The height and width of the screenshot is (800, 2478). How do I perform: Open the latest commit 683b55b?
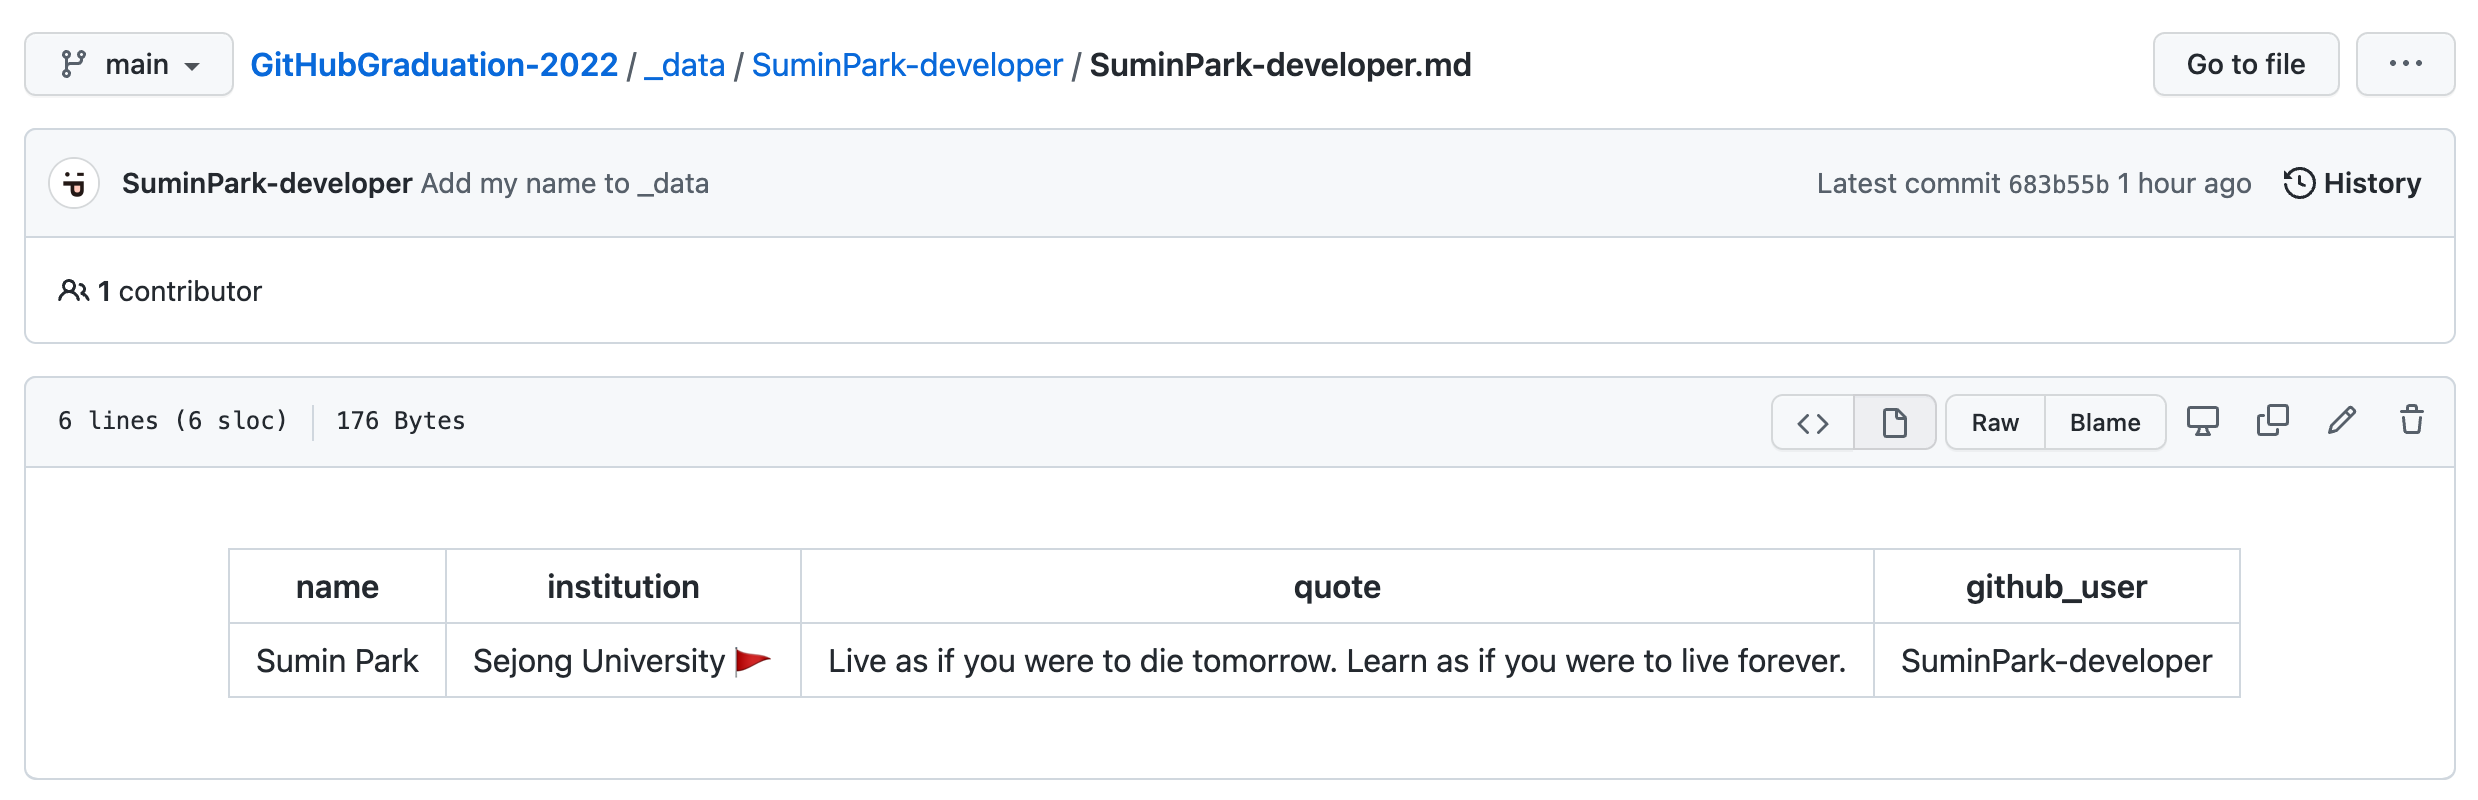pos(2059,184)
